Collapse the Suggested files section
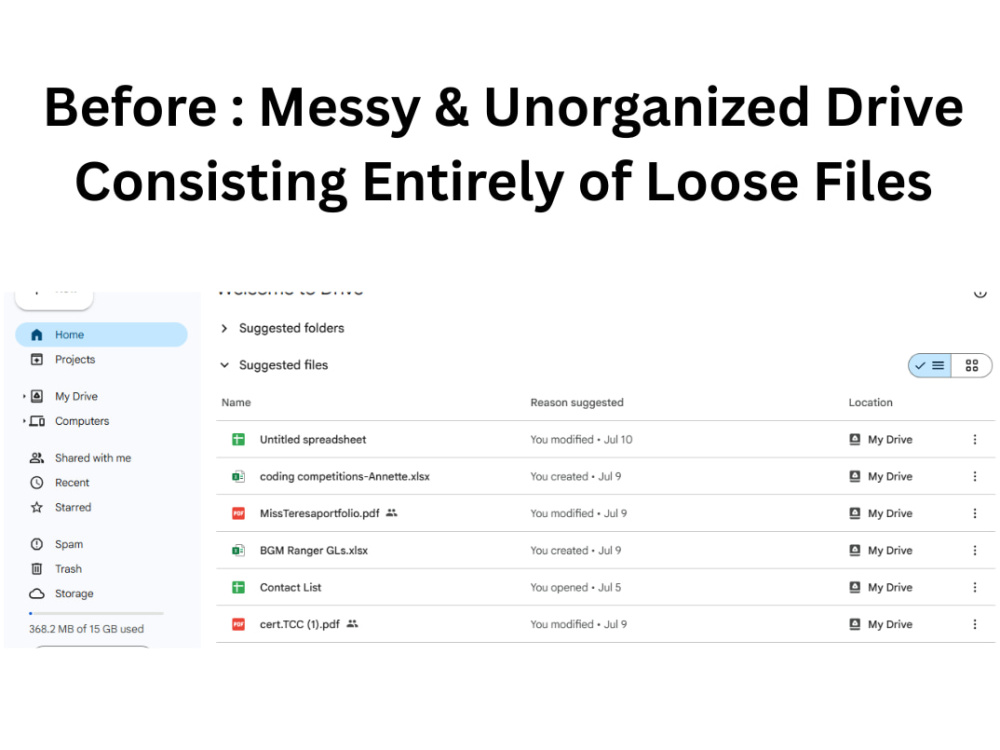This screenshot has height=750, width=1000. pyautogui.click(x=224, y=365)
